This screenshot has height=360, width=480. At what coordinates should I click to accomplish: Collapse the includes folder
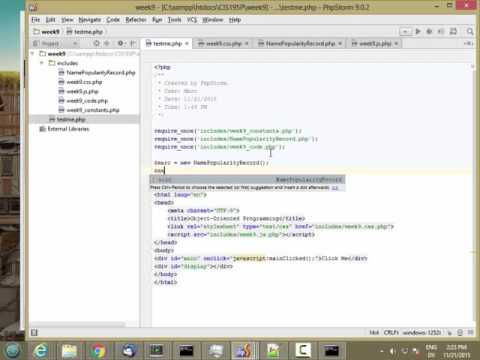42,63
